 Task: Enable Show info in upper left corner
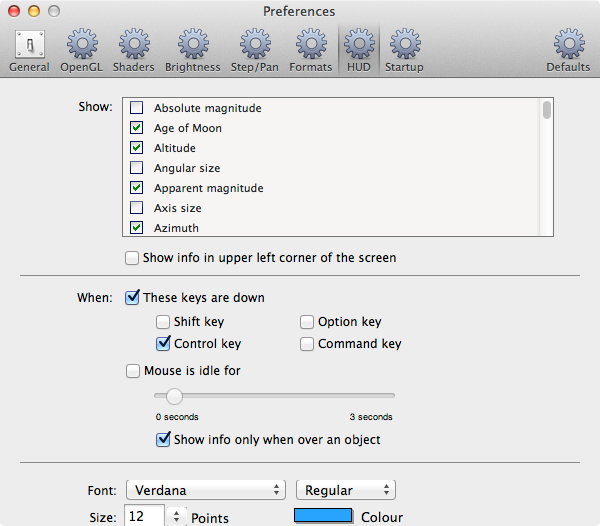(132, 258)
